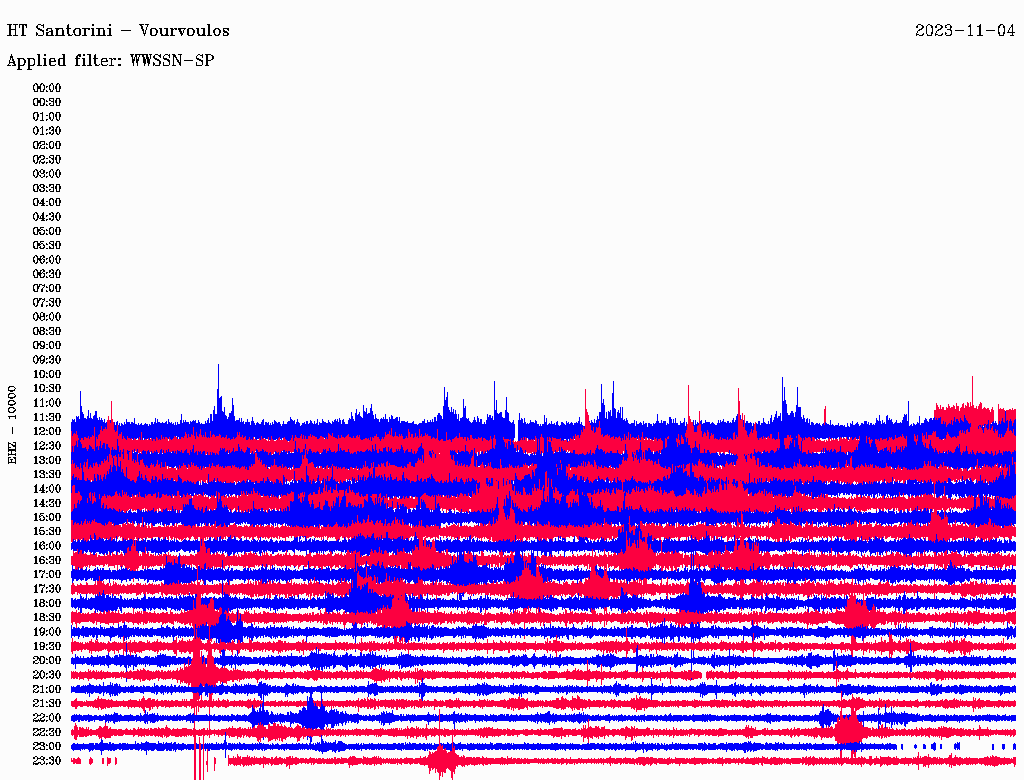This screenshot has height=780, width=1024.
Task: Select the 22:00 time label
Action: (x=47, y=718)
